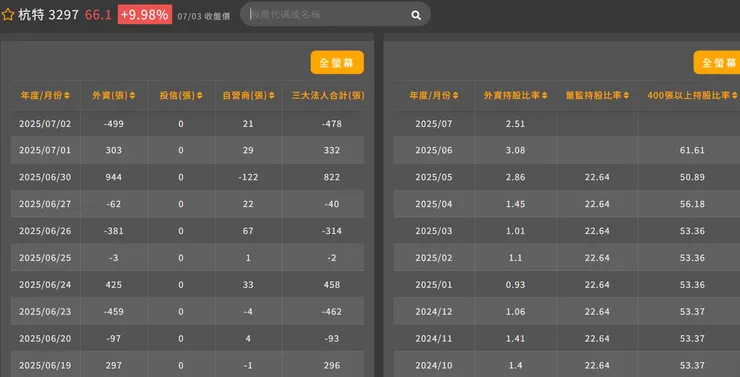Select the 2025/06/23 date cell
Screen dimensions: 740x377
point(45,311)
